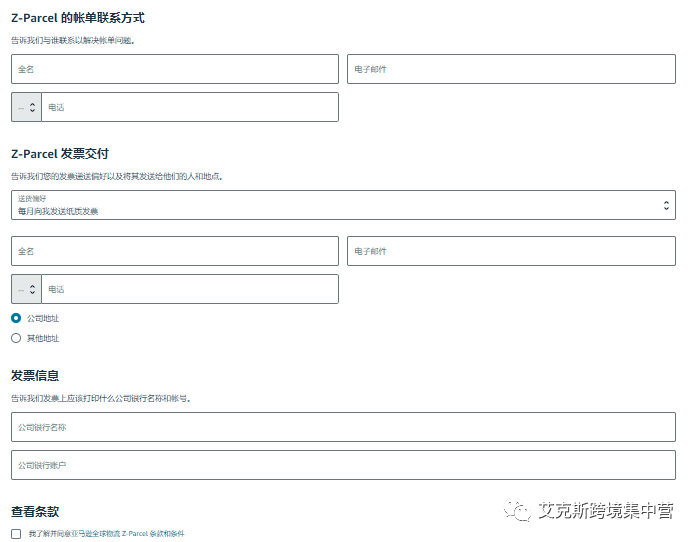Click the 'Z-Parcel 的帐单联系方式' heading
The height and width of the screenshot is (542, 696).
click(x=78, y=18)
